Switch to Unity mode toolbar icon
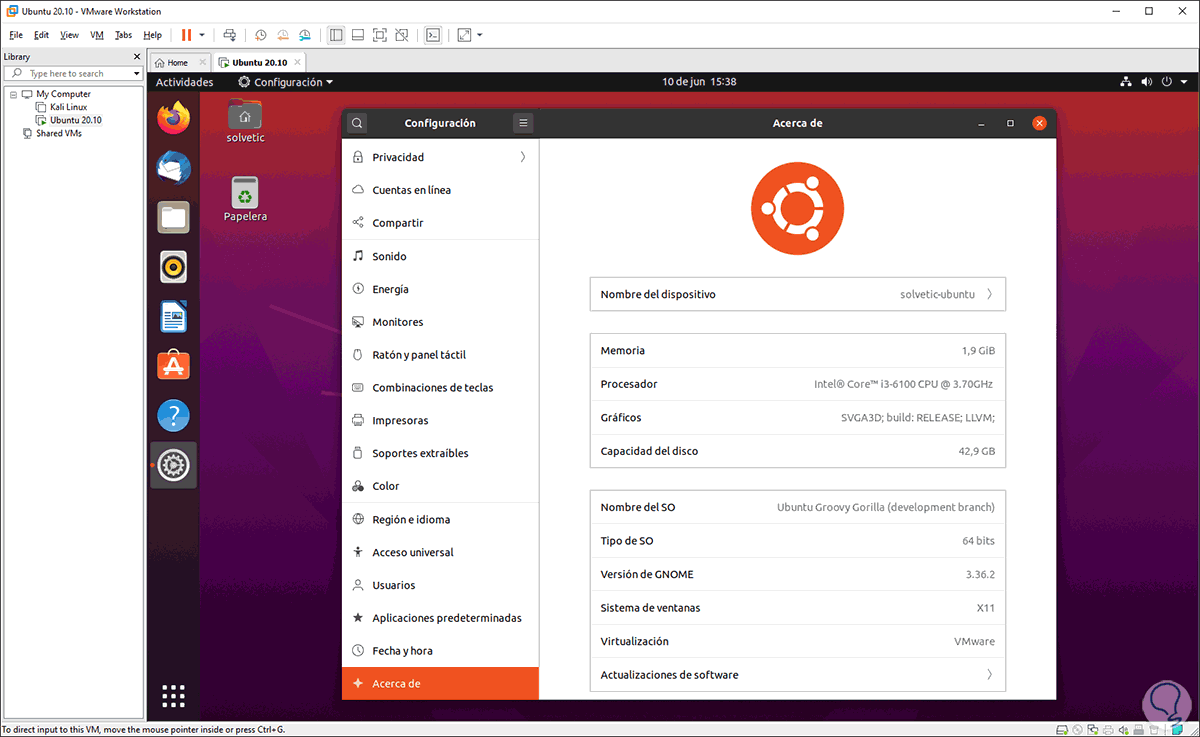The width and height of the screenshot is (1200, 737). (x=402, y=35)
